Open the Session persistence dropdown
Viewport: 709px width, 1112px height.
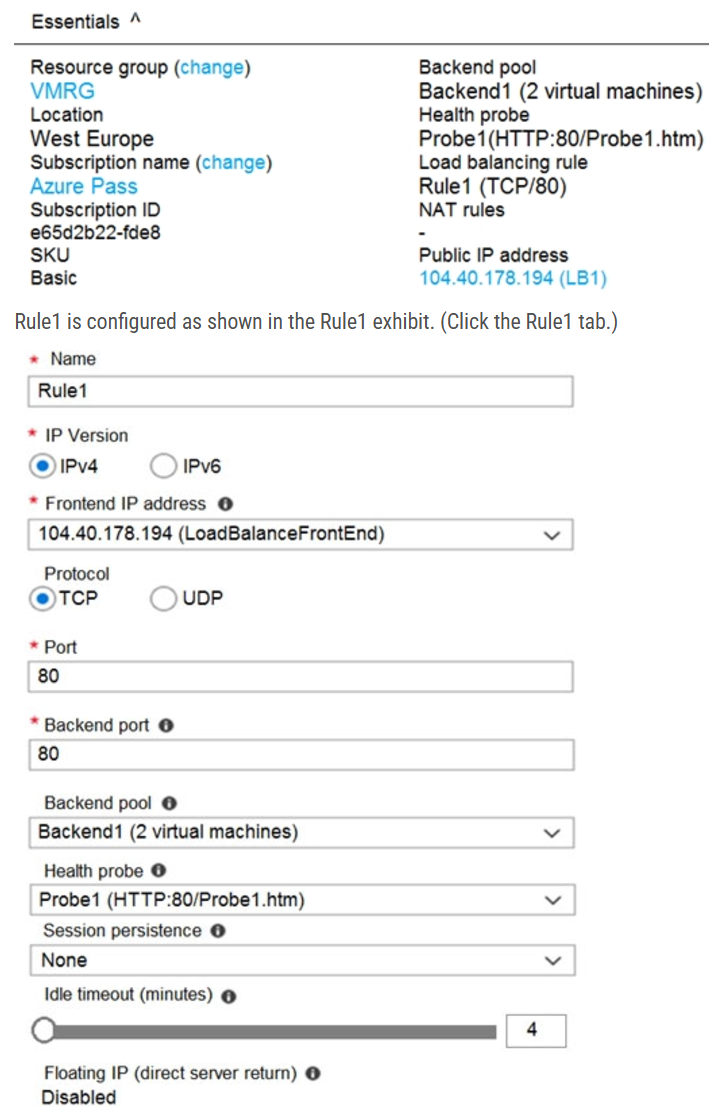tap(552, 960)
